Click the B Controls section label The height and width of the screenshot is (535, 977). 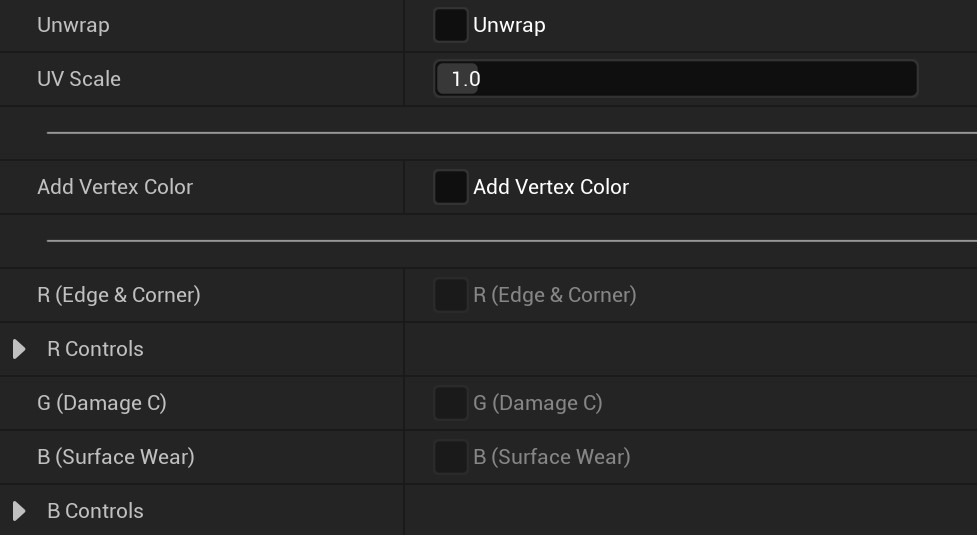point(95,511)
